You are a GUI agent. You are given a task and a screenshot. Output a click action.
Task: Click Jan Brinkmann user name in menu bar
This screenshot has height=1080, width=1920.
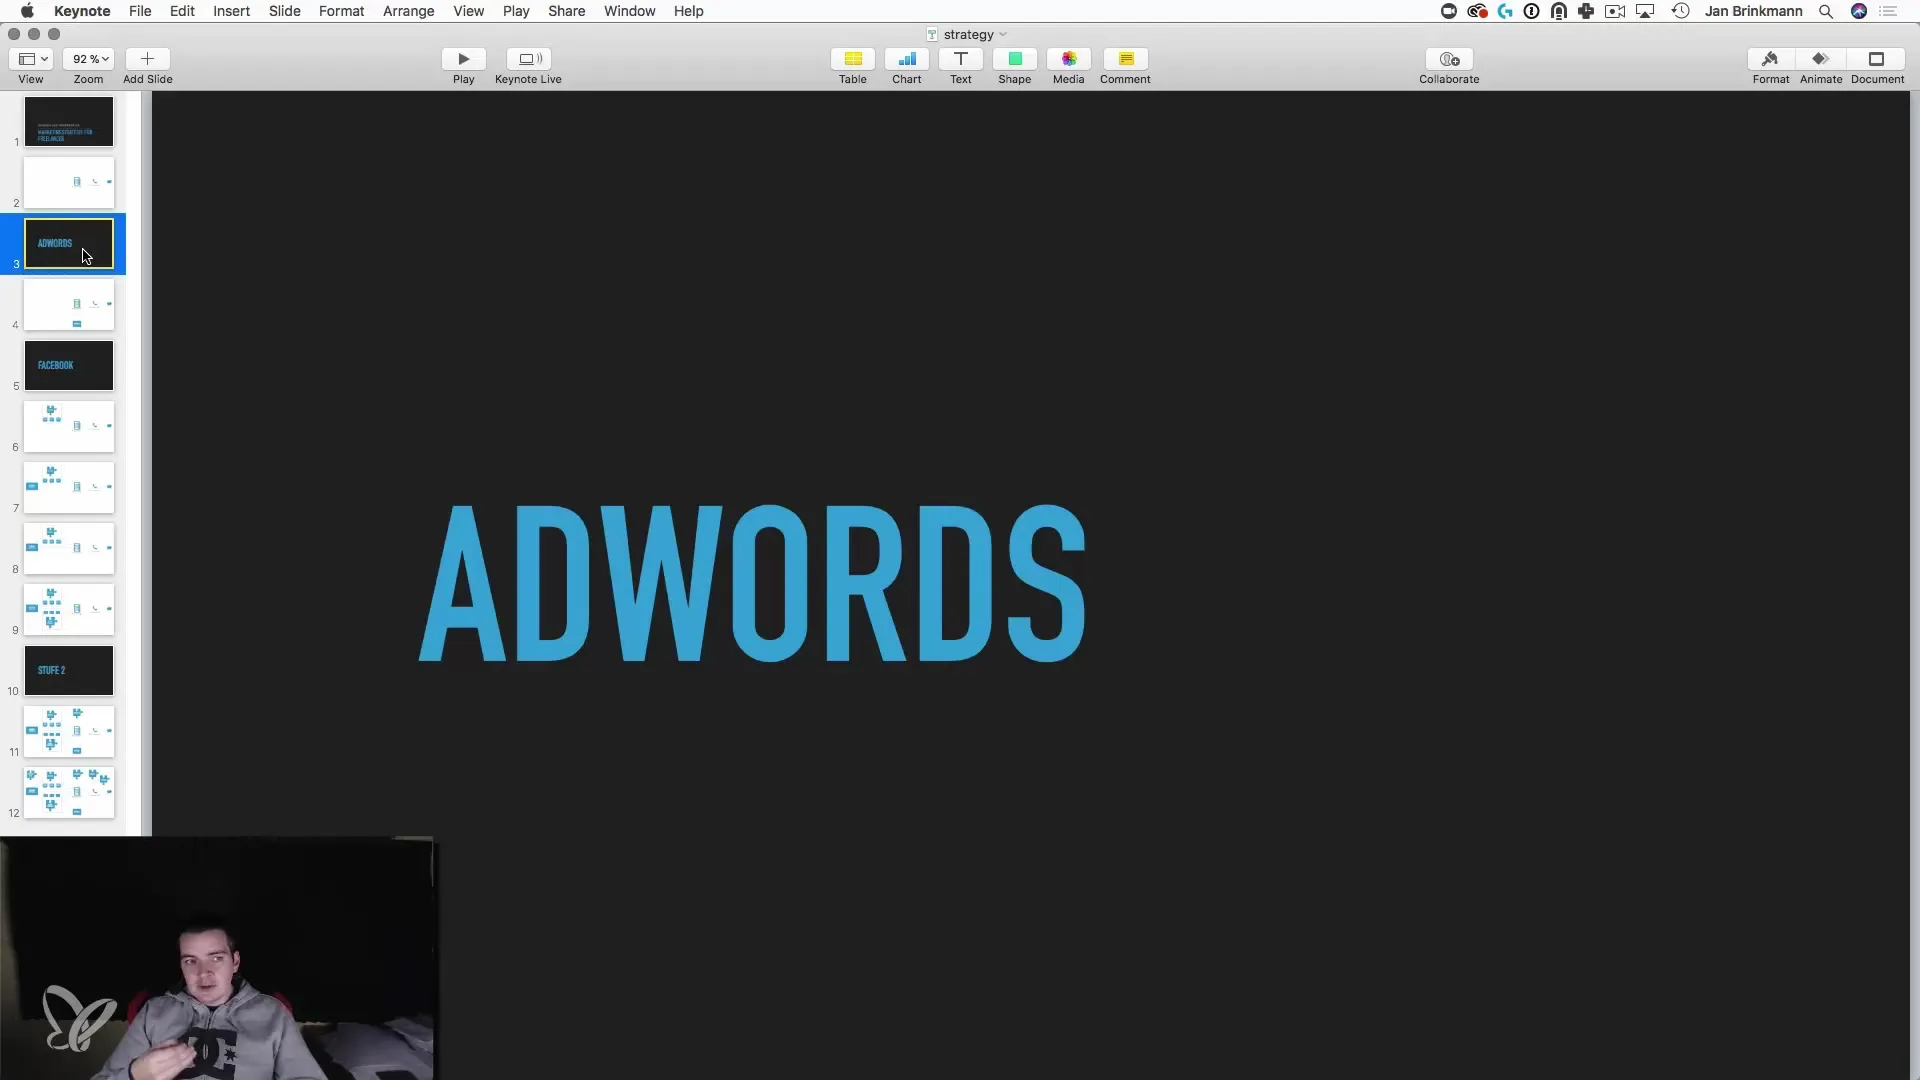[1754, 11]
